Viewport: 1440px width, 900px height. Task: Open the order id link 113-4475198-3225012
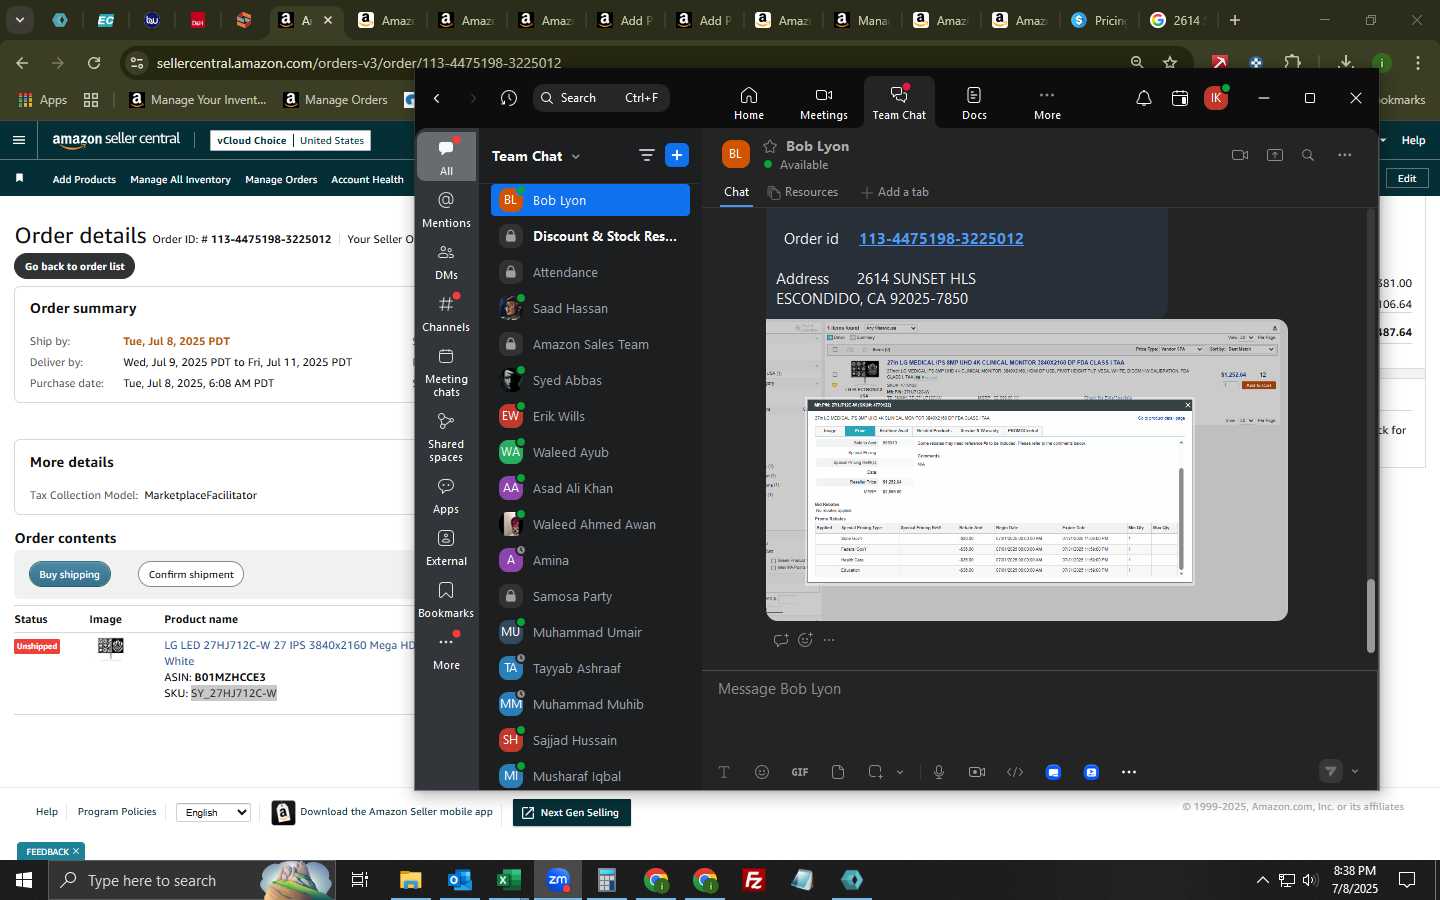click(x=941, y=238)
